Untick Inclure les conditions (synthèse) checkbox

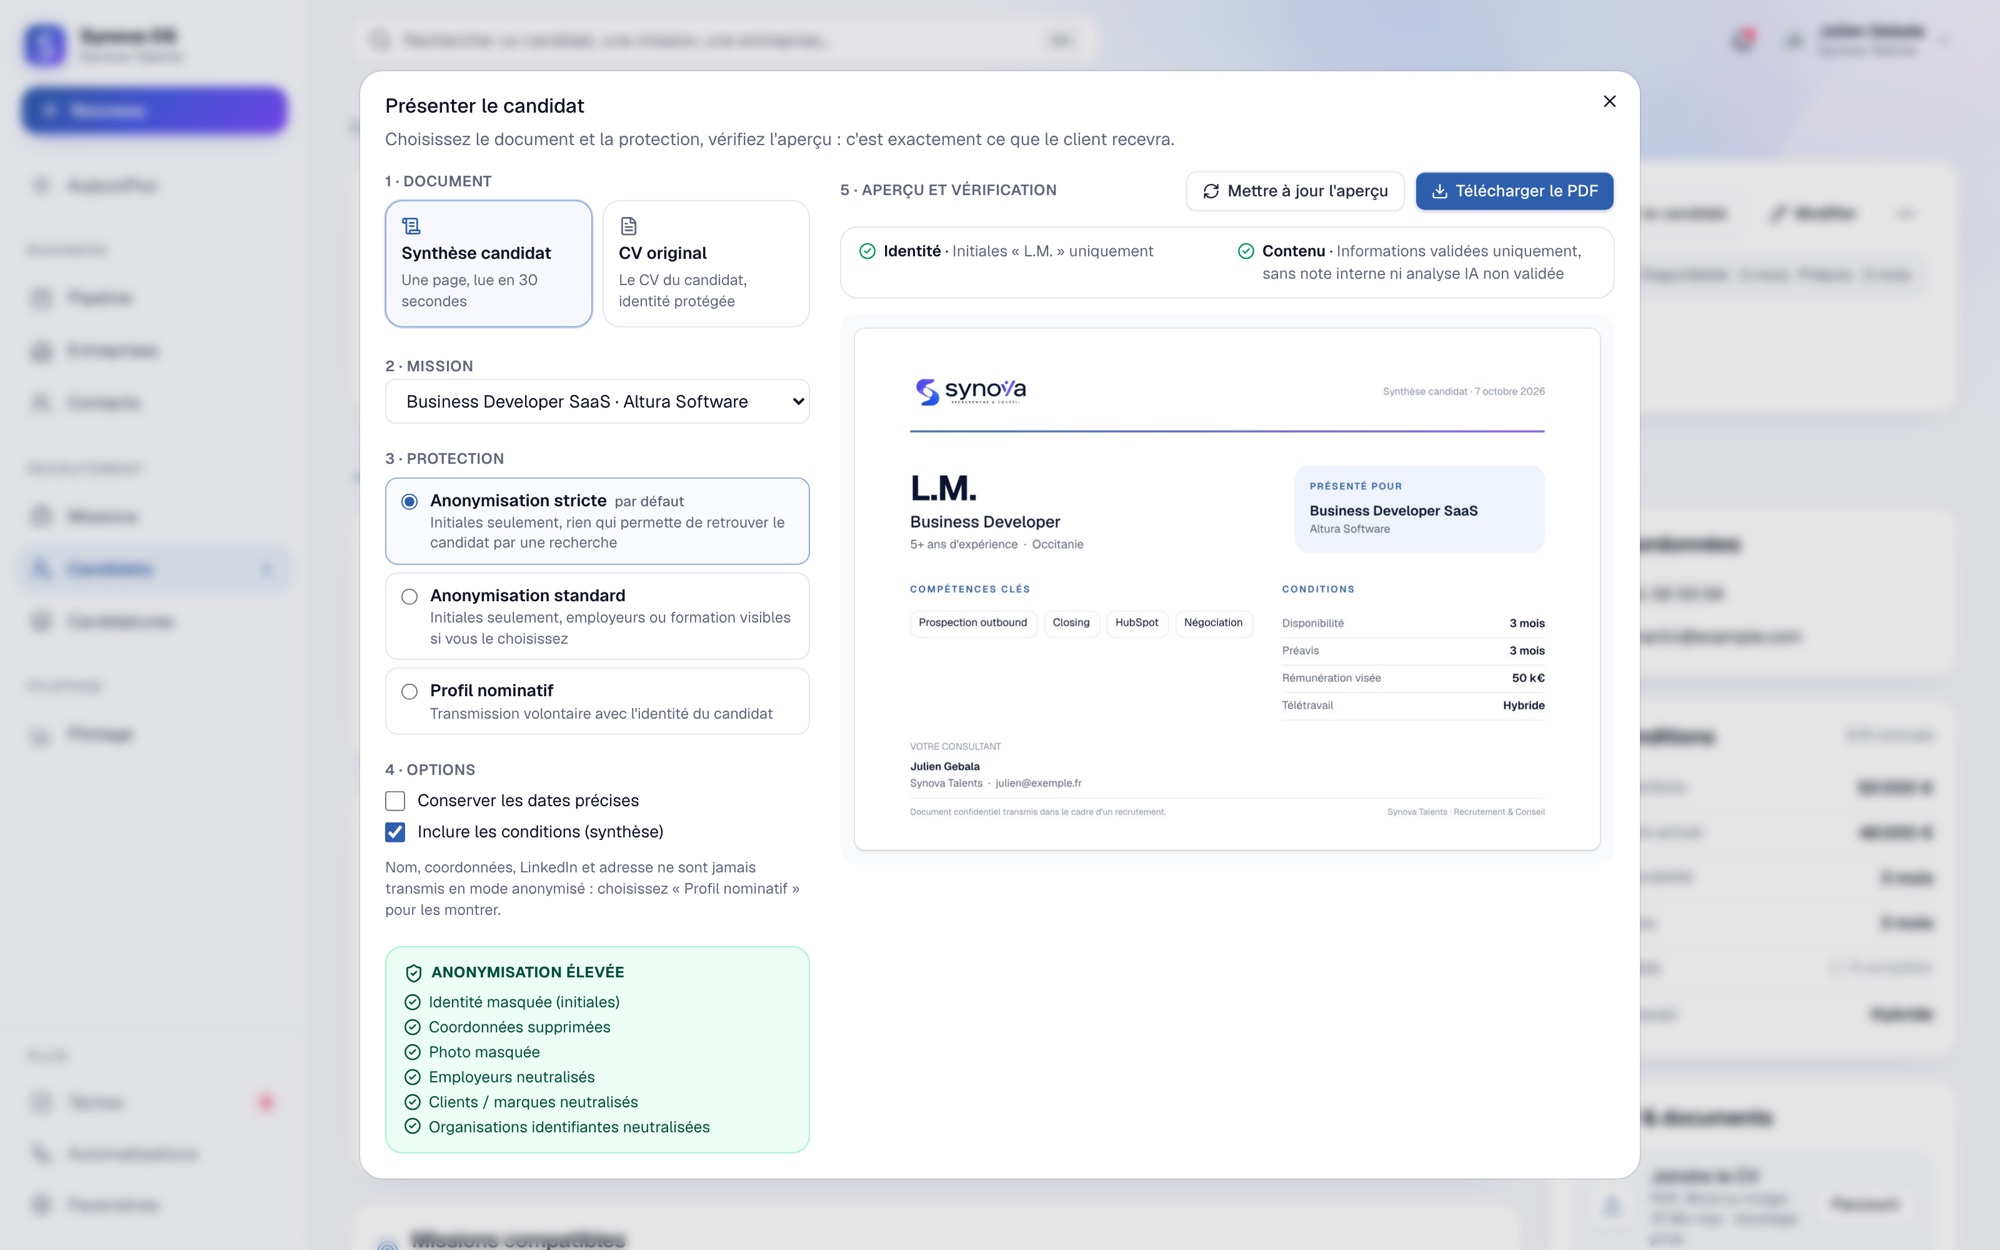395,832
